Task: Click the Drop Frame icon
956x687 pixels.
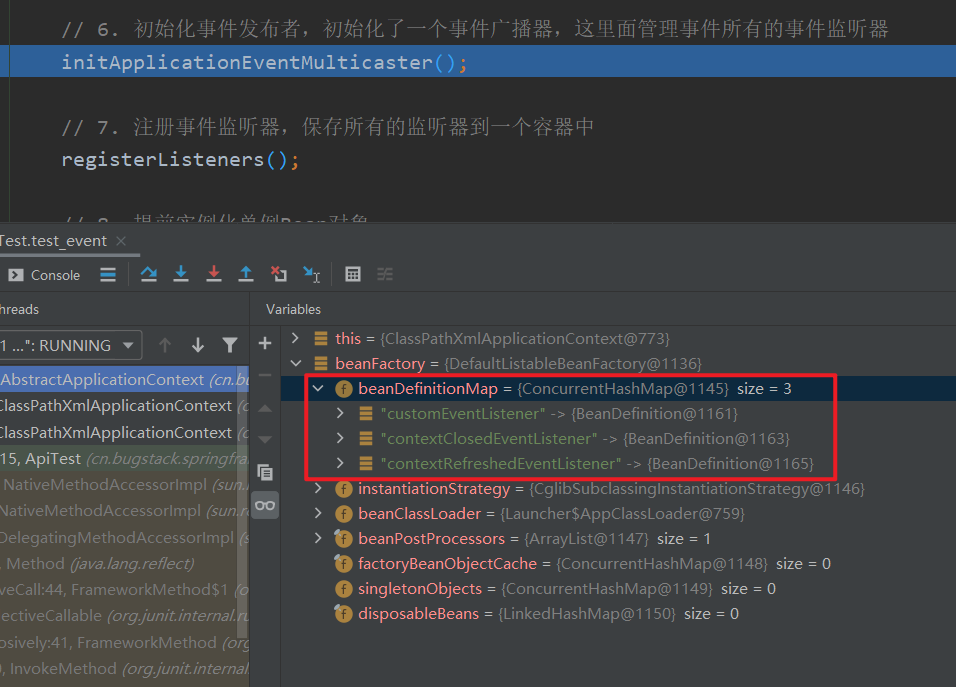Action: (279, 274)
